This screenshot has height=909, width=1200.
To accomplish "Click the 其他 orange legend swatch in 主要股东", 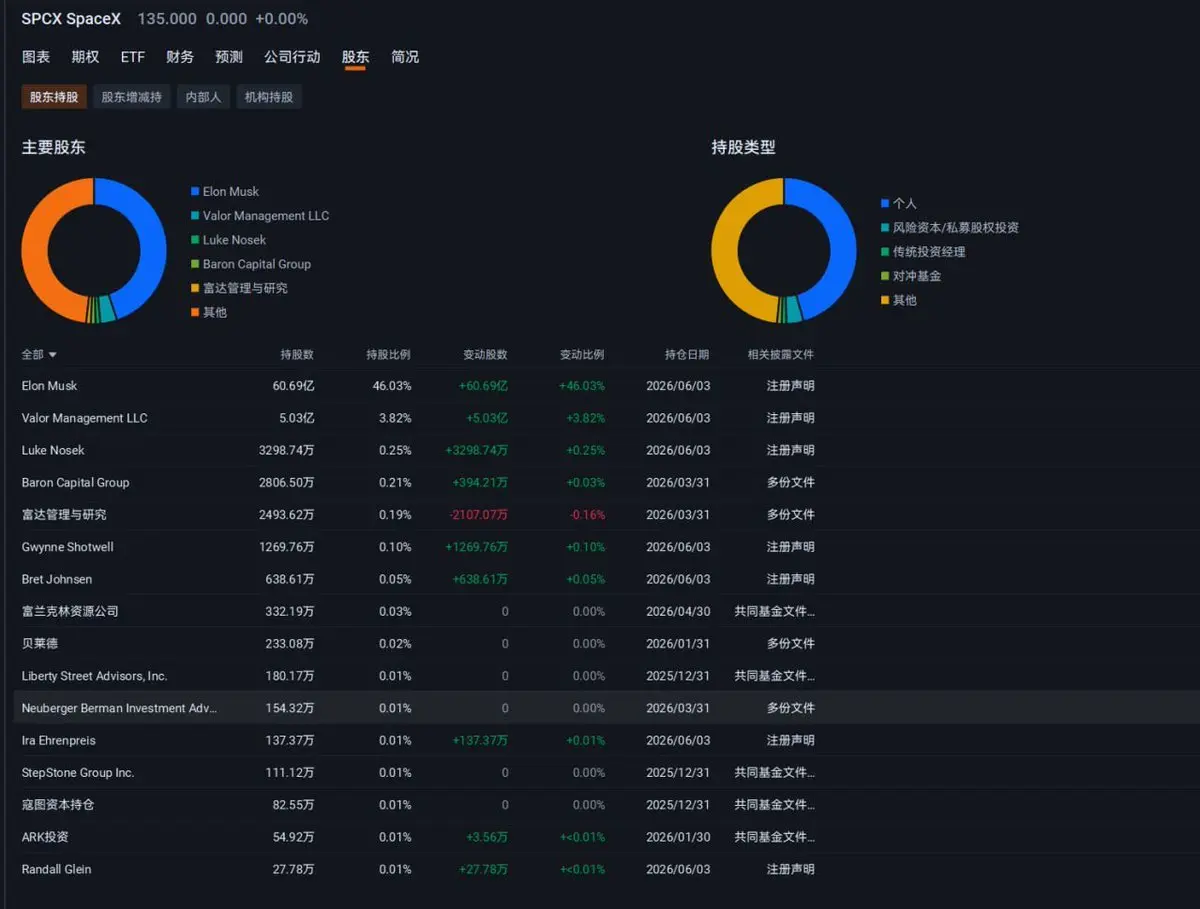I will (195, 312).
